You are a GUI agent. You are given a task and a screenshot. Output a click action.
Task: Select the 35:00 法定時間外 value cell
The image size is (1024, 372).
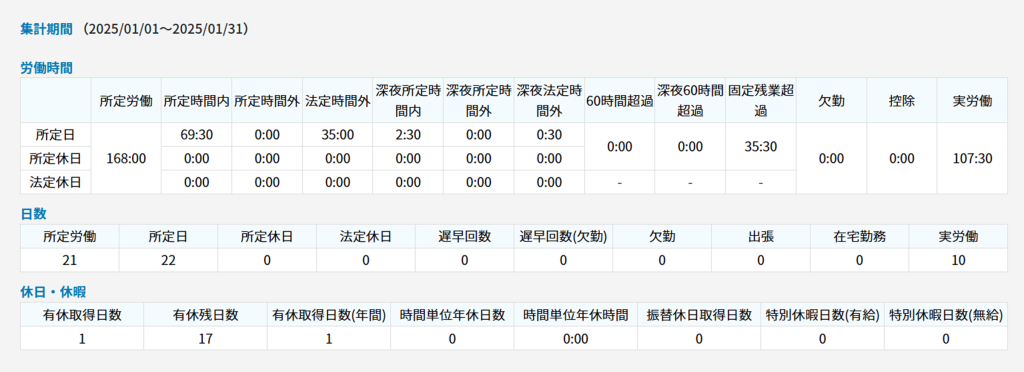[338, 134]
